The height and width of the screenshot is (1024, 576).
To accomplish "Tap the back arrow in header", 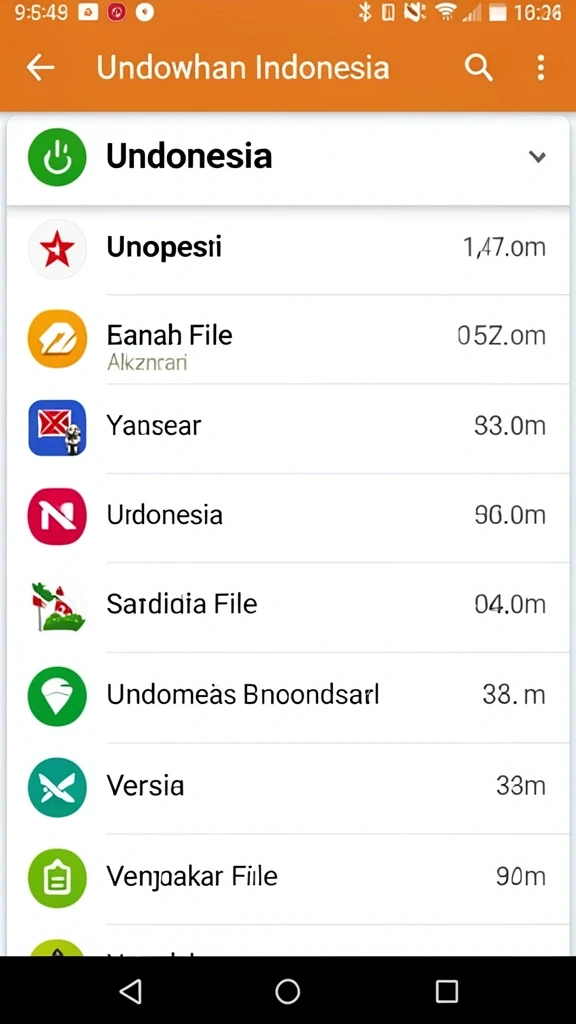I will 40,67.
